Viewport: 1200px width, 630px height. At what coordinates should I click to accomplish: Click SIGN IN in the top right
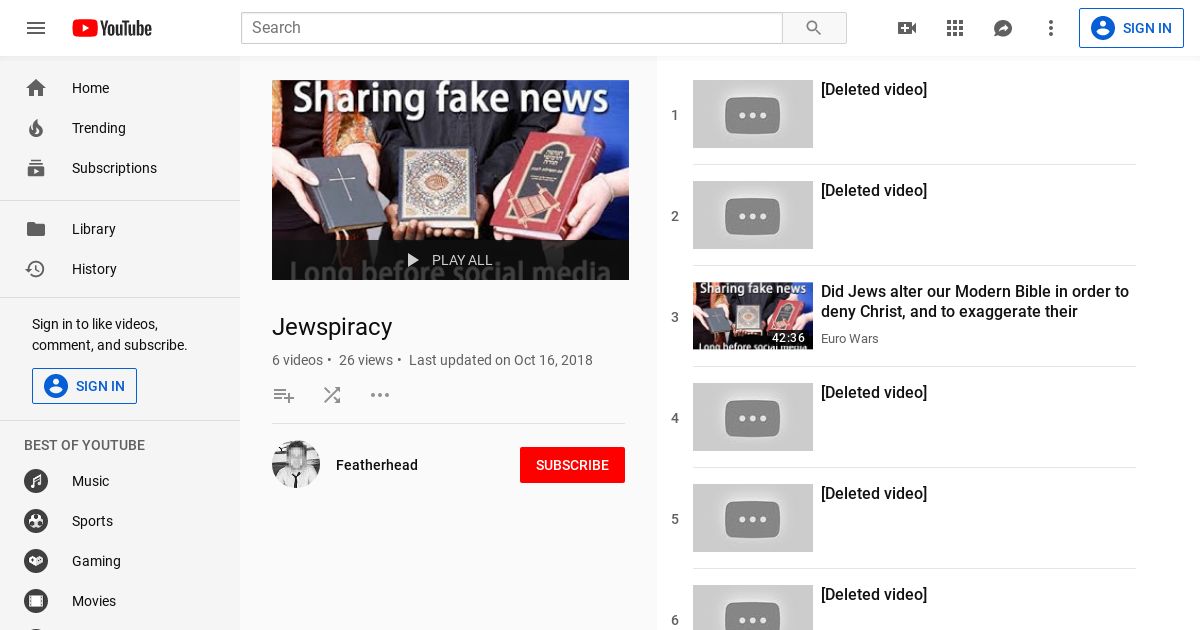click(x=1131, y=28)
